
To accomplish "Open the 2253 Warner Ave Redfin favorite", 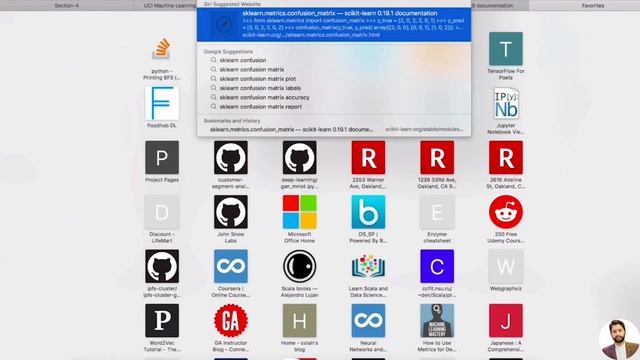I will point(368,158).
